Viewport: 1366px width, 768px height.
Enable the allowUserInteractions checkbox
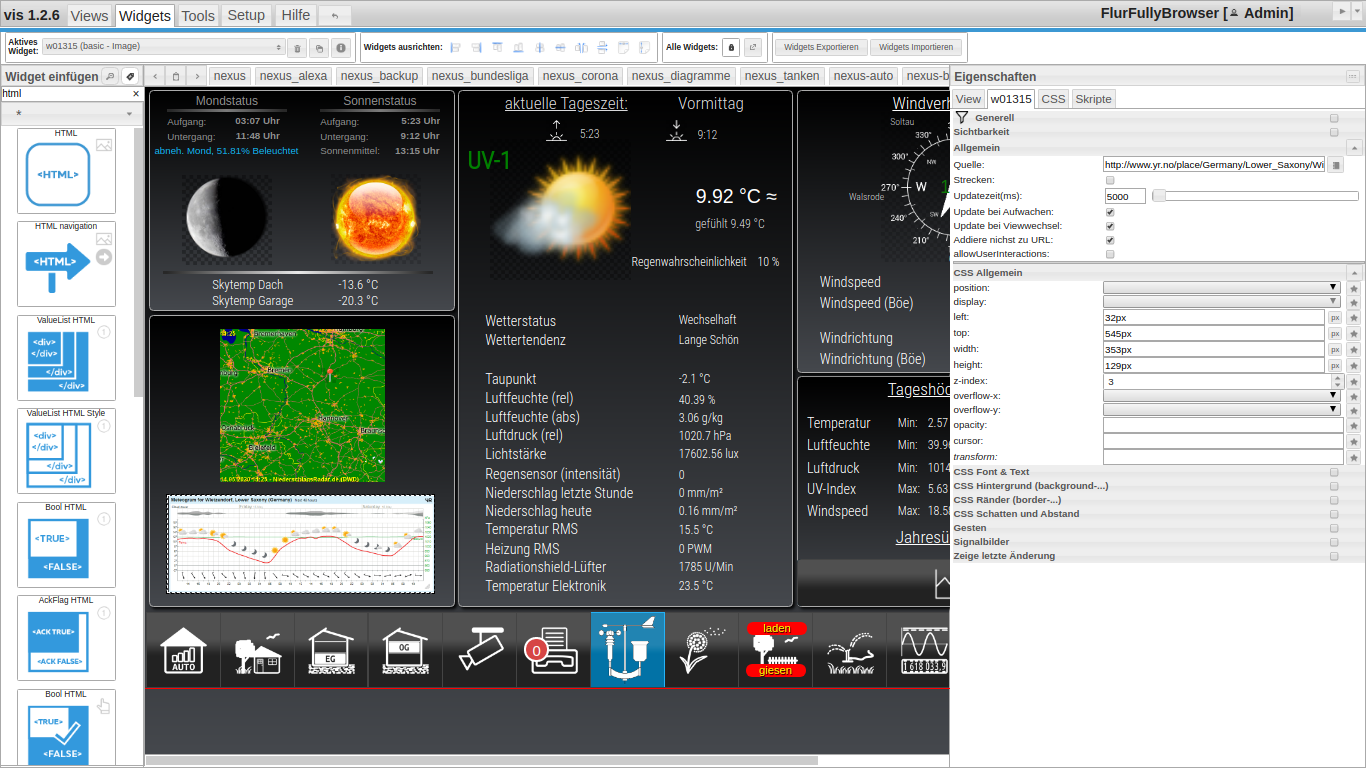1110,254
